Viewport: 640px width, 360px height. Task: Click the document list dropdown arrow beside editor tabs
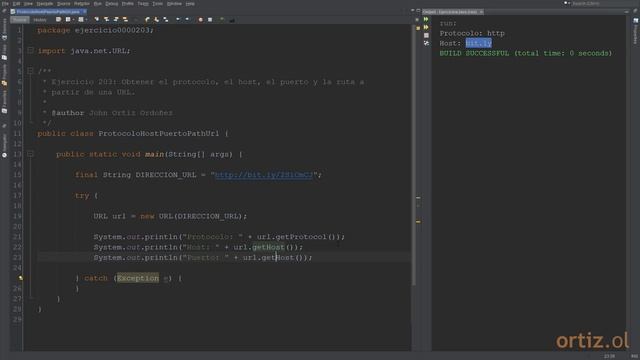coord(413,11)
